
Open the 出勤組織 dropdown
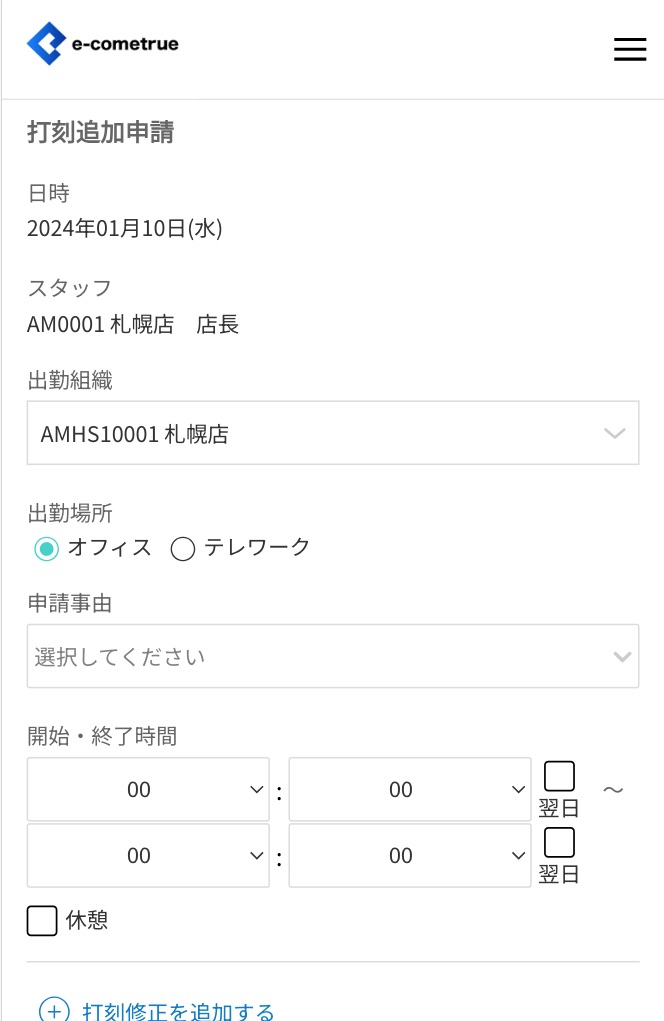332,433
